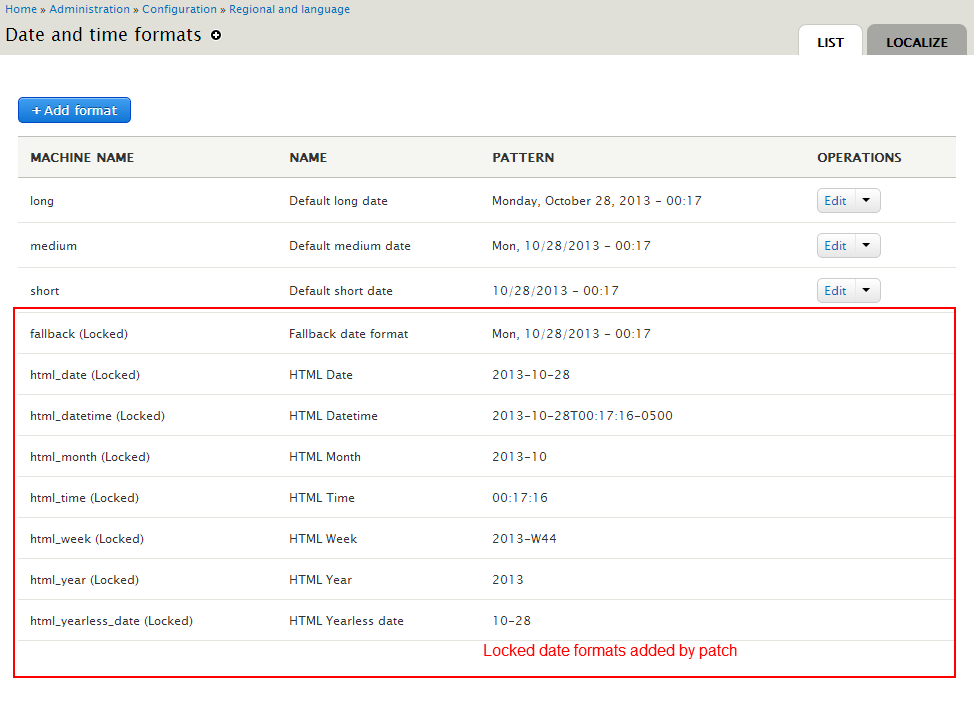The width and height of the screenshot is (974, 701).
Task: Expand operations dropdown for the medium format
Action: (866, 246)
